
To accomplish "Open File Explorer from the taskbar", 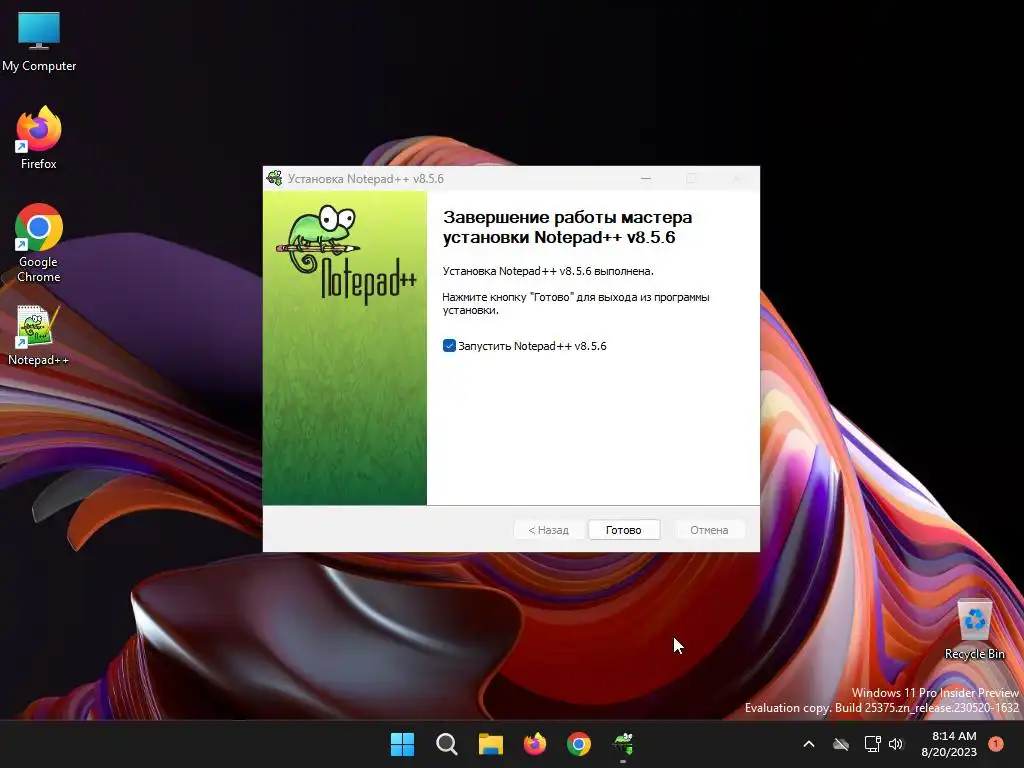I will tap(490, 744).
